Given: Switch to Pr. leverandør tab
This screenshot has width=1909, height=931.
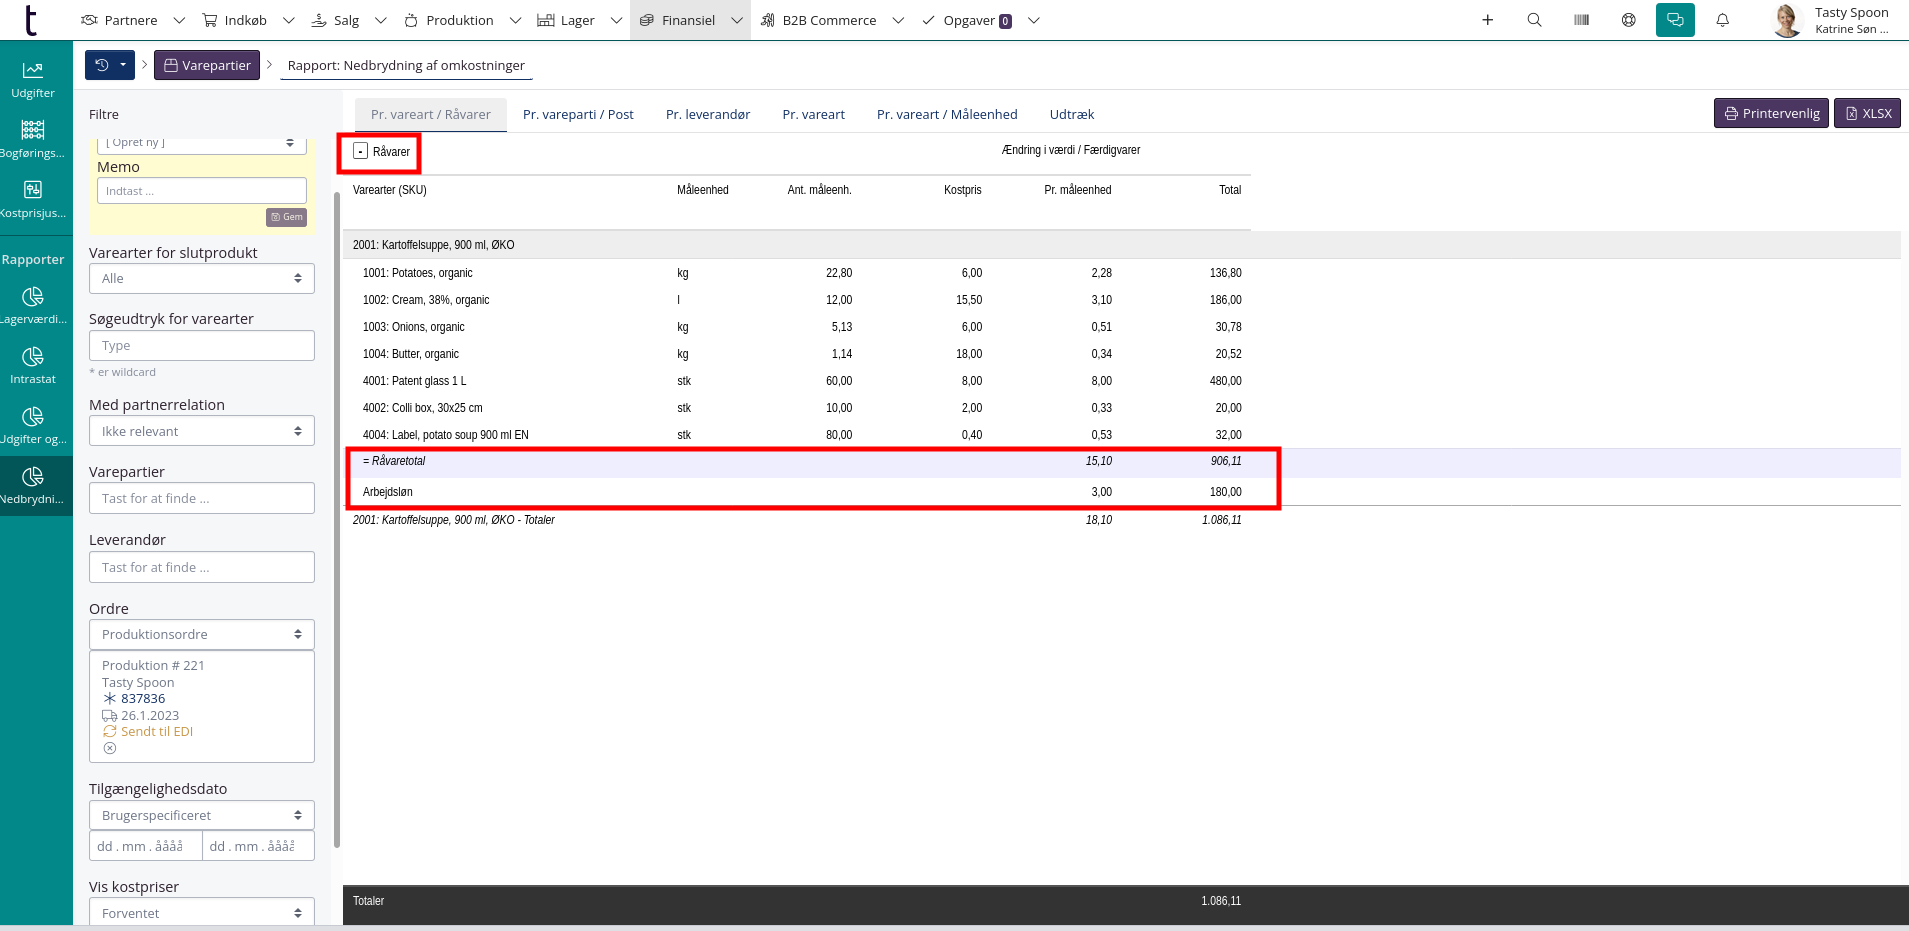Looking at the screenshot, I should (707, 114).
